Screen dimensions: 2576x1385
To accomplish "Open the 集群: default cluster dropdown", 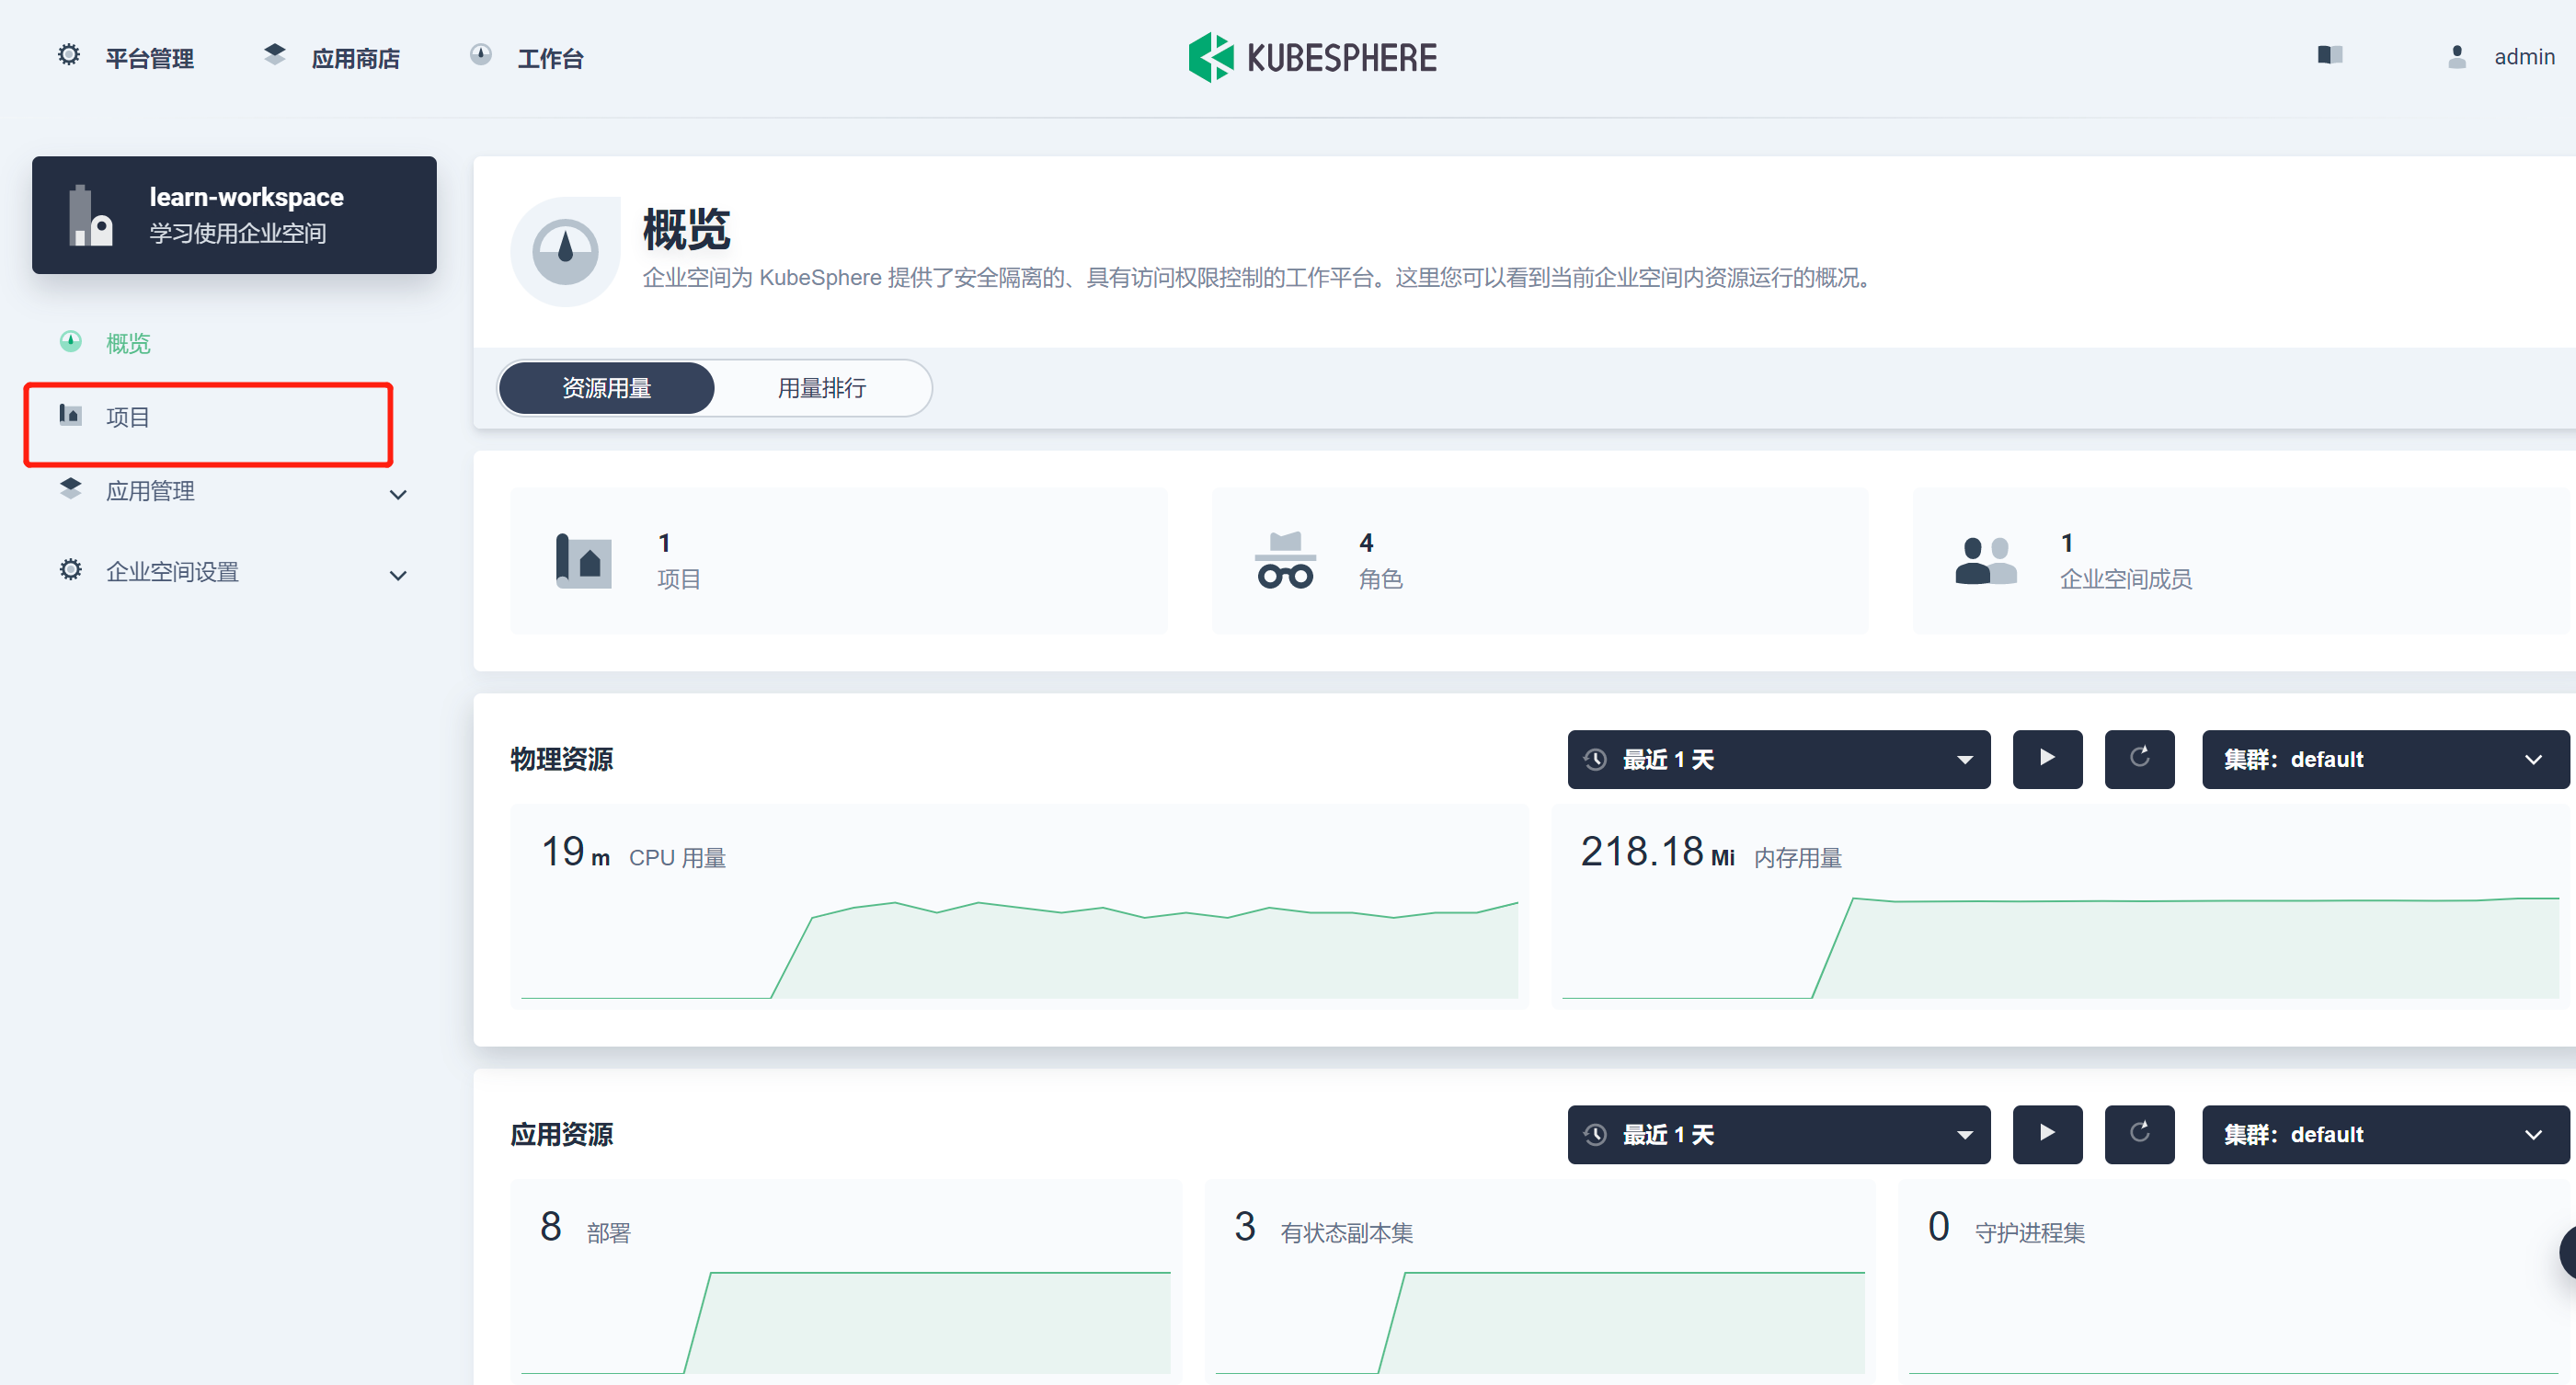I will pyautogui.click(x=2385, y=759).
